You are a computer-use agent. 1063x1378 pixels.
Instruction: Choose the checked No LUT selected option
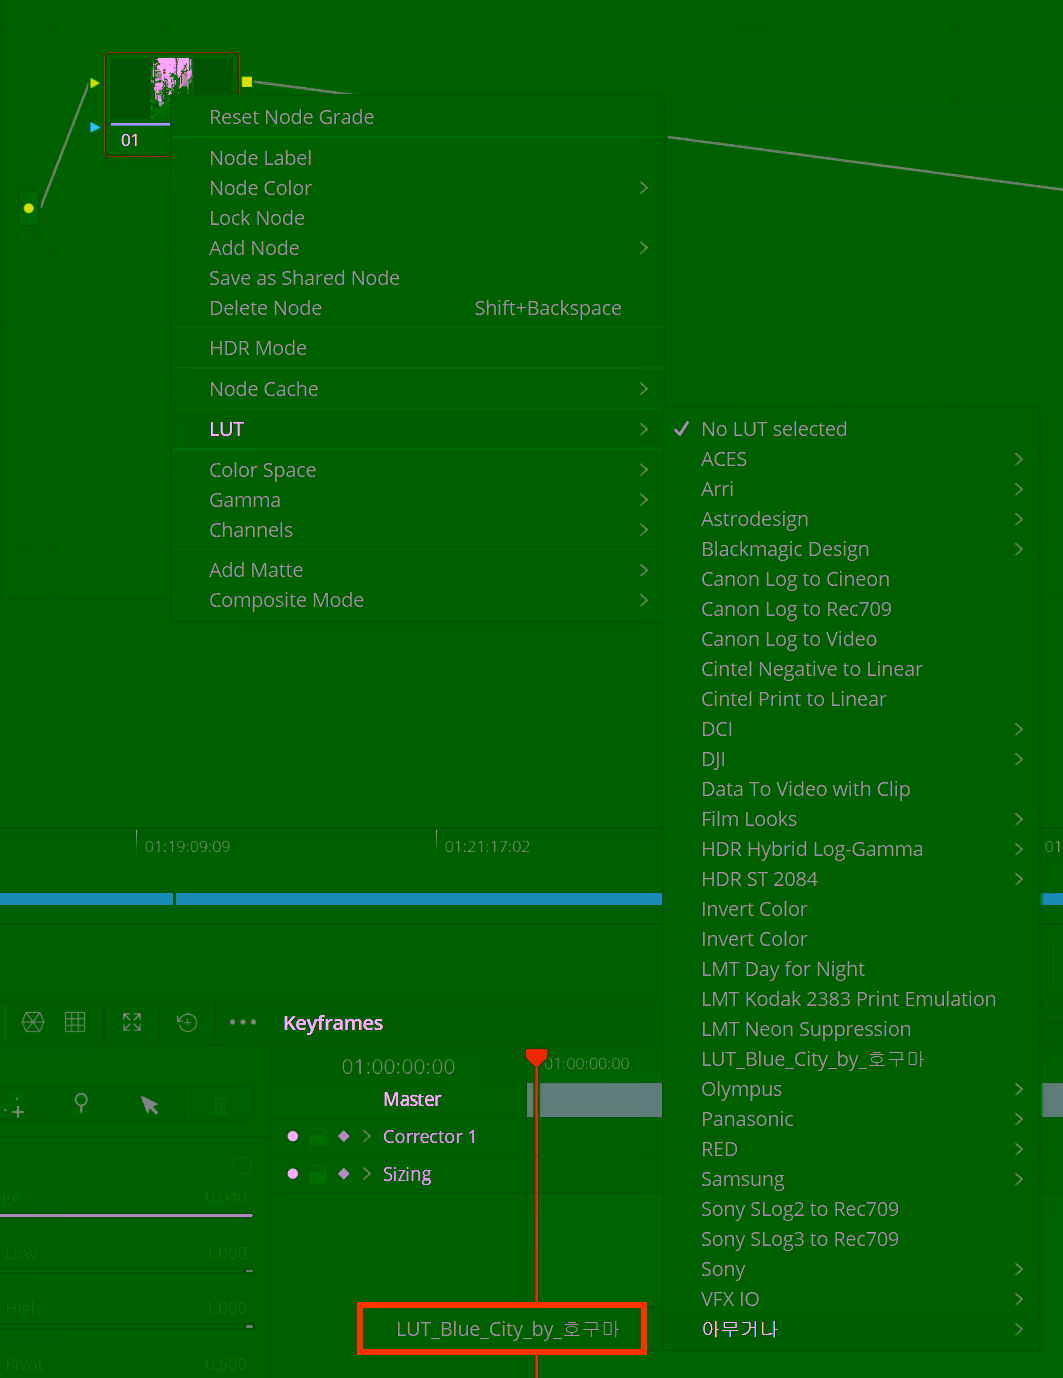[852, 429]
